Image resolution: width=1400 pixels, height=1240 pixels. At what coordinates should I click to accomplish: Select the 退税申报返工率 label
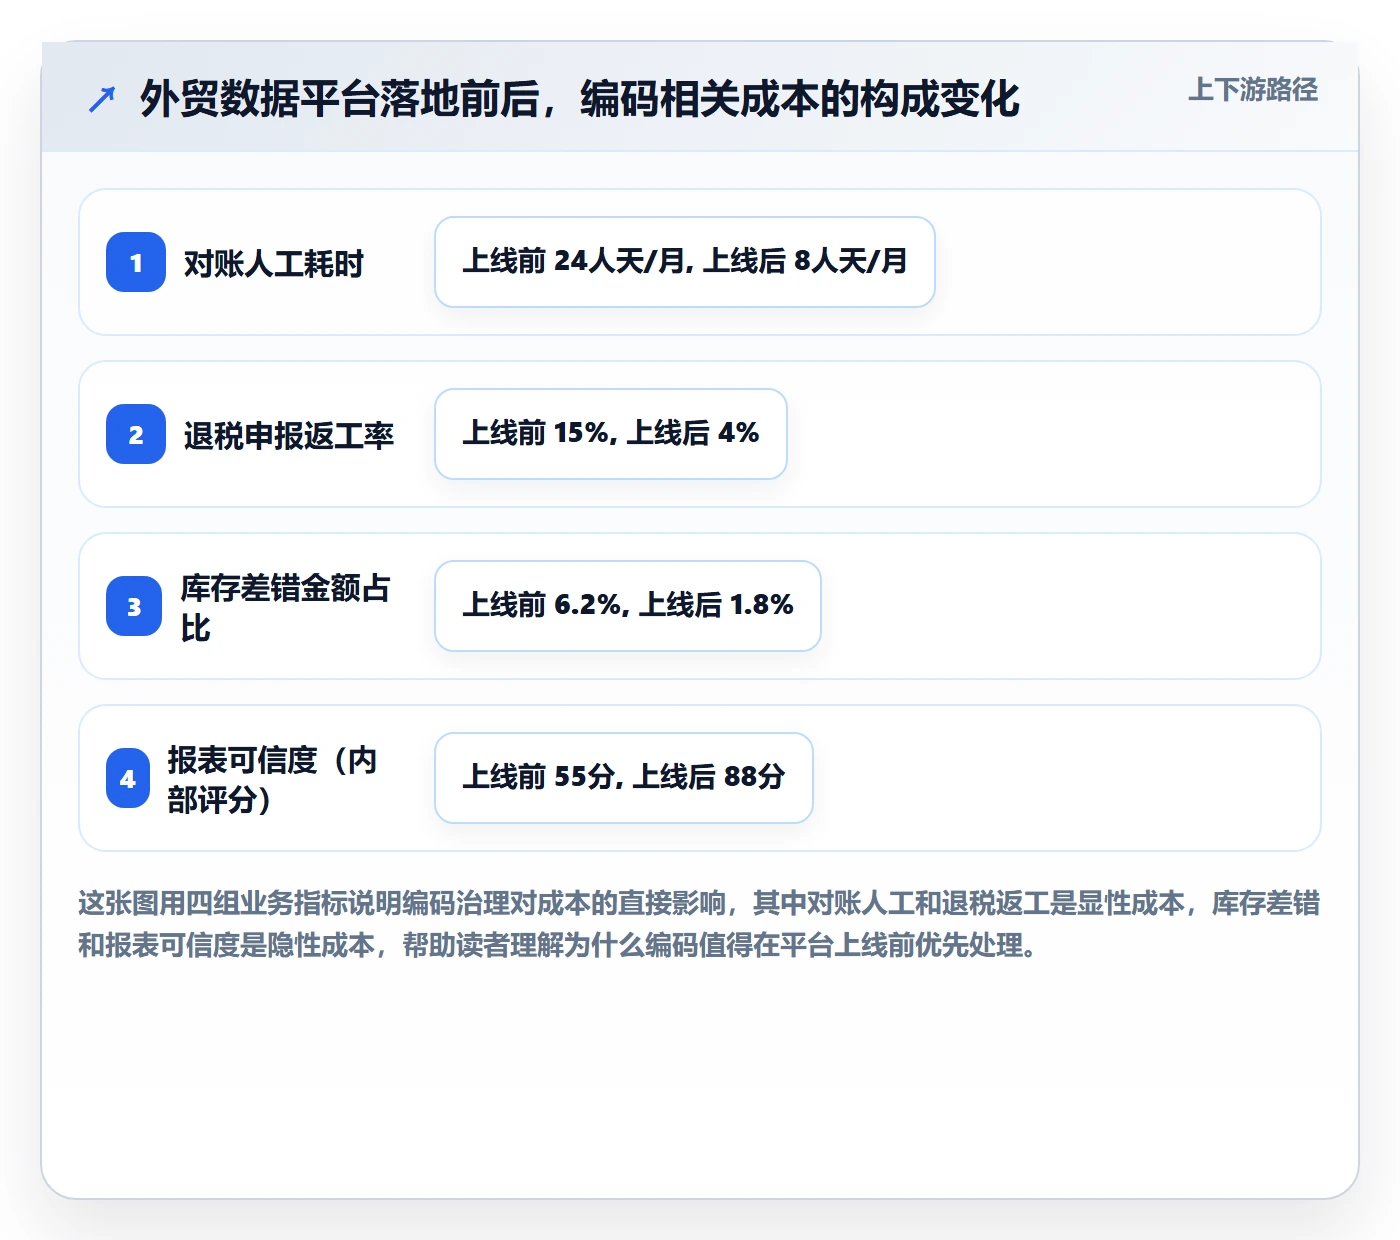point(288,435)
